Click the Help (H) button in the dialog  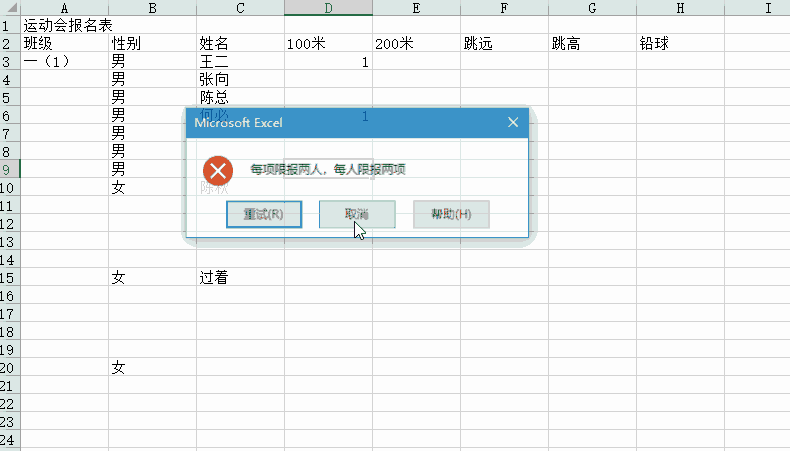451,214
